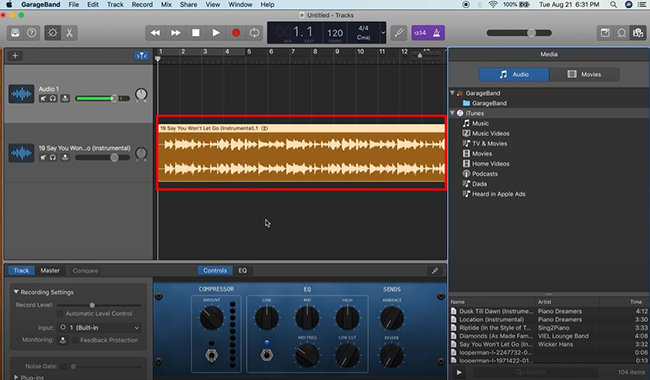Open Spotlight search in menu bar
This screenshot has height=380, width=650.
[613, 5]
